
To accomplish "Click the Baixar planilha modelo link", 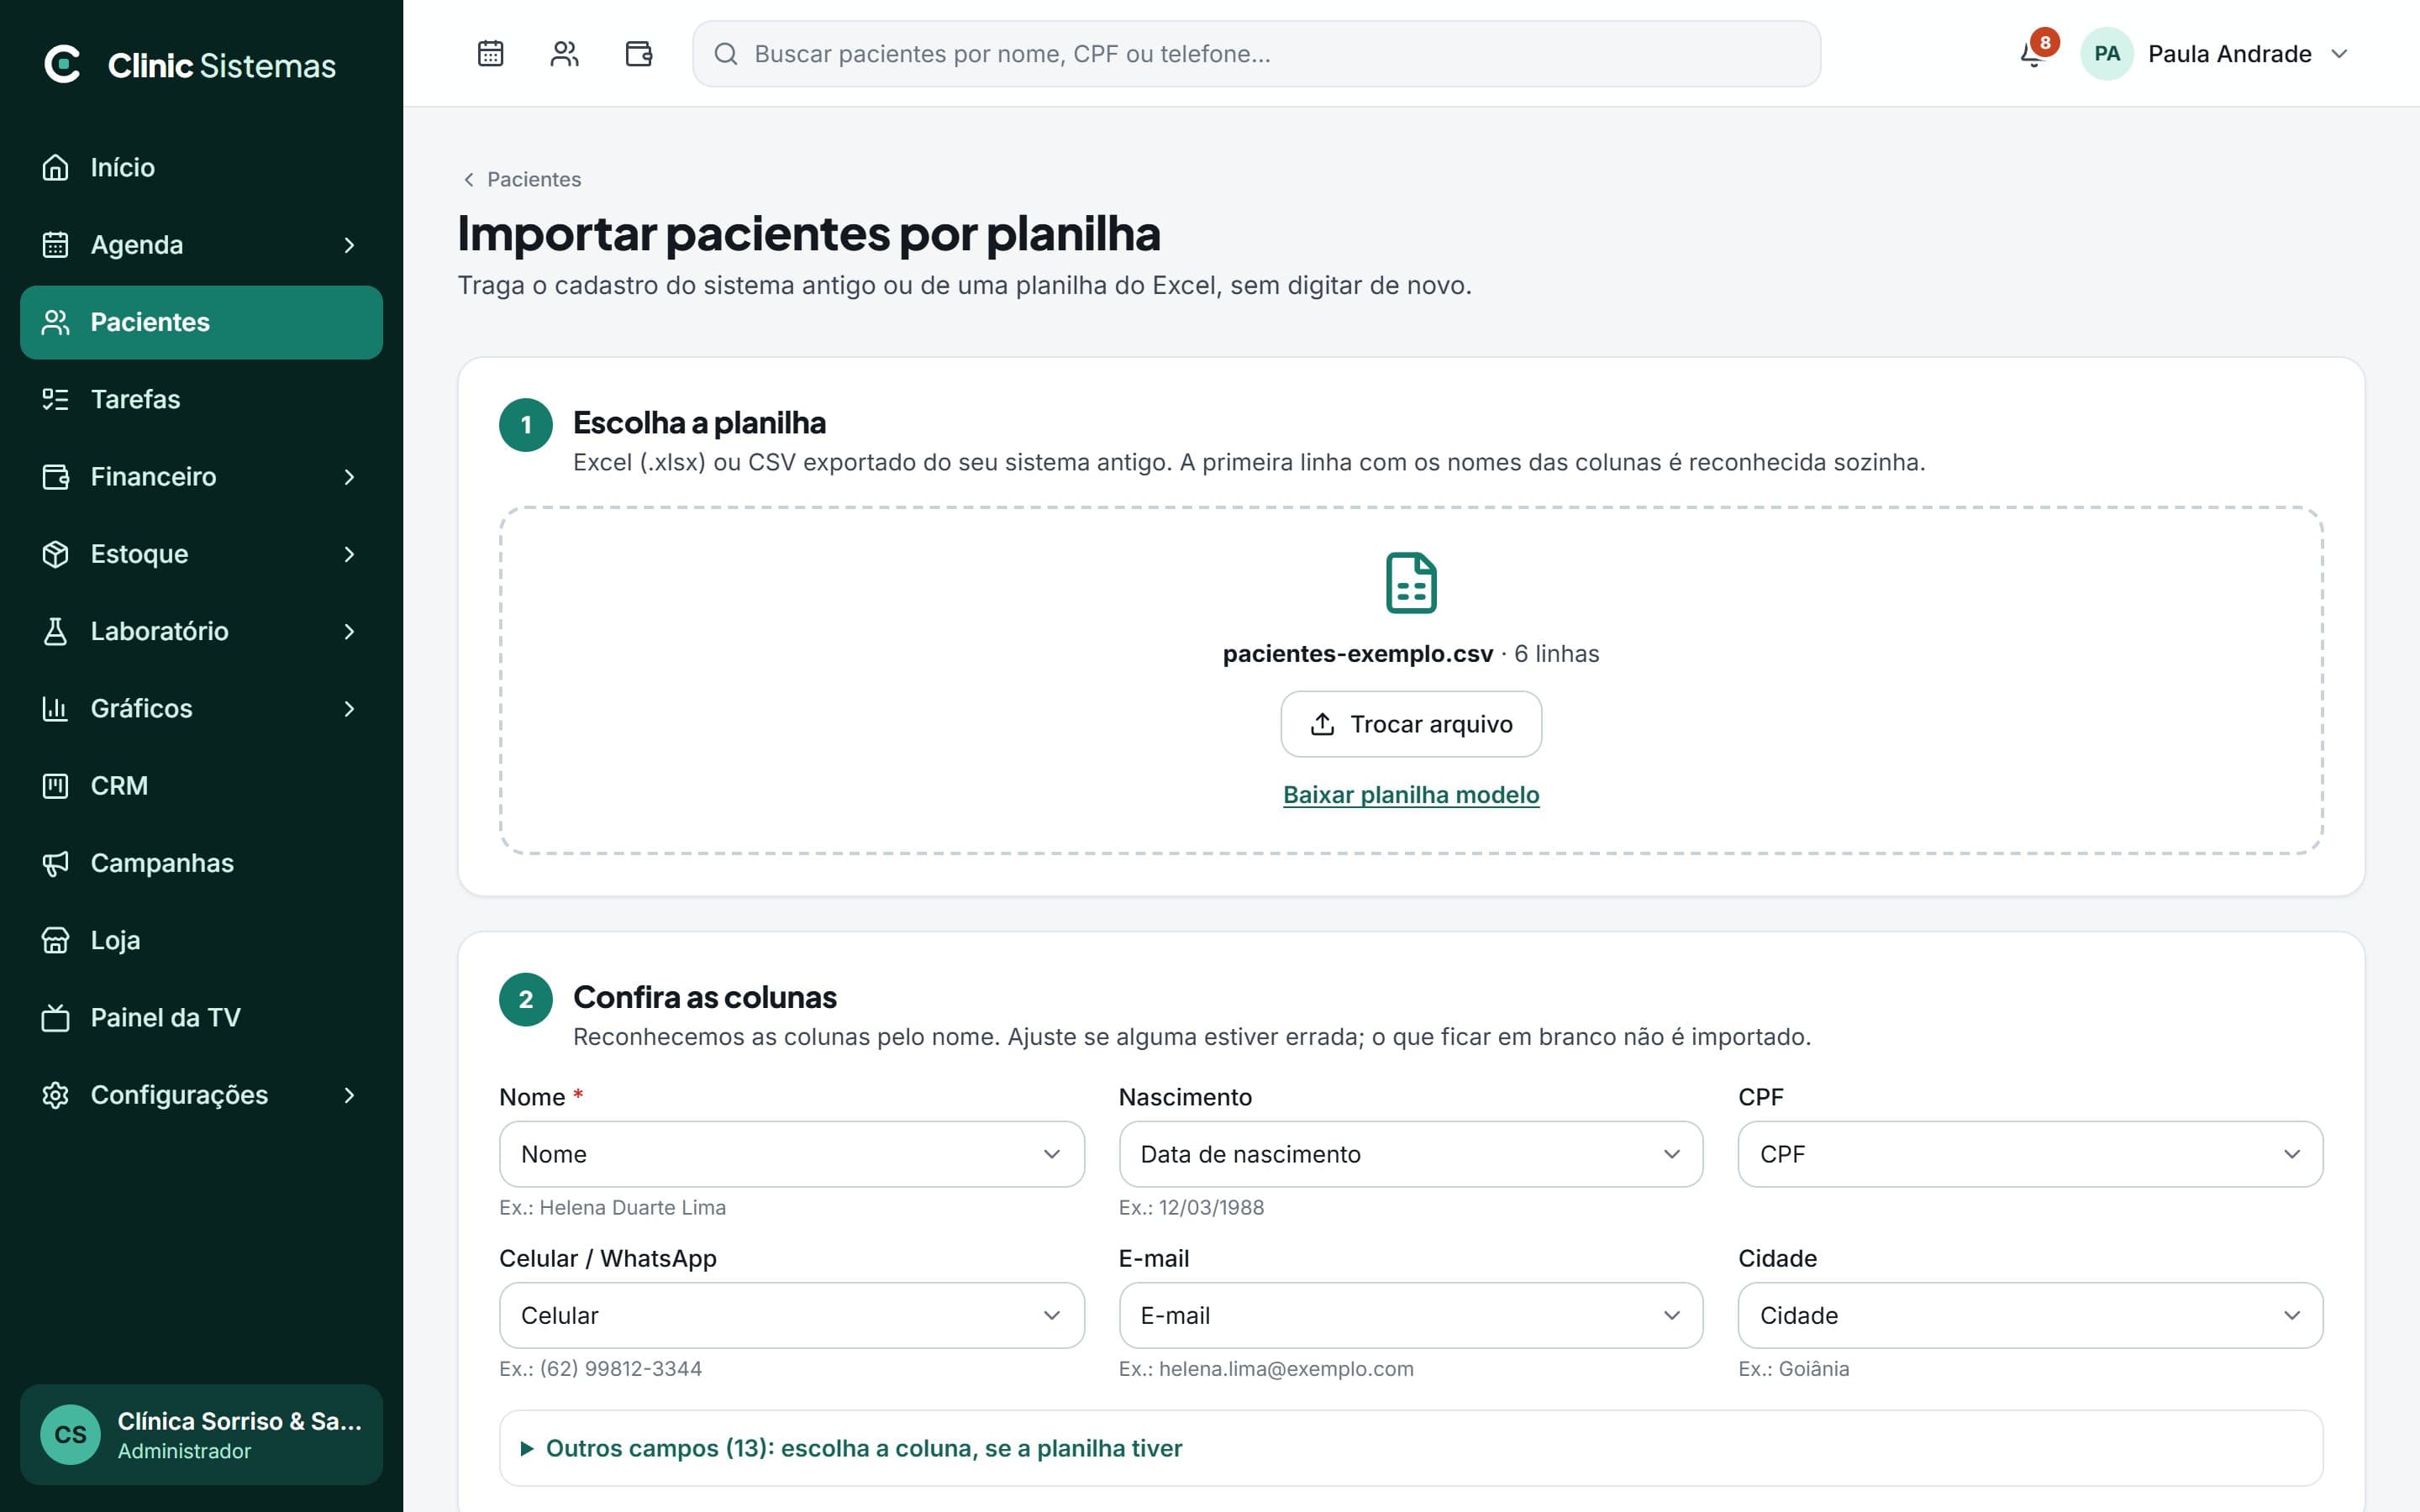I will tap(1411, 795).
